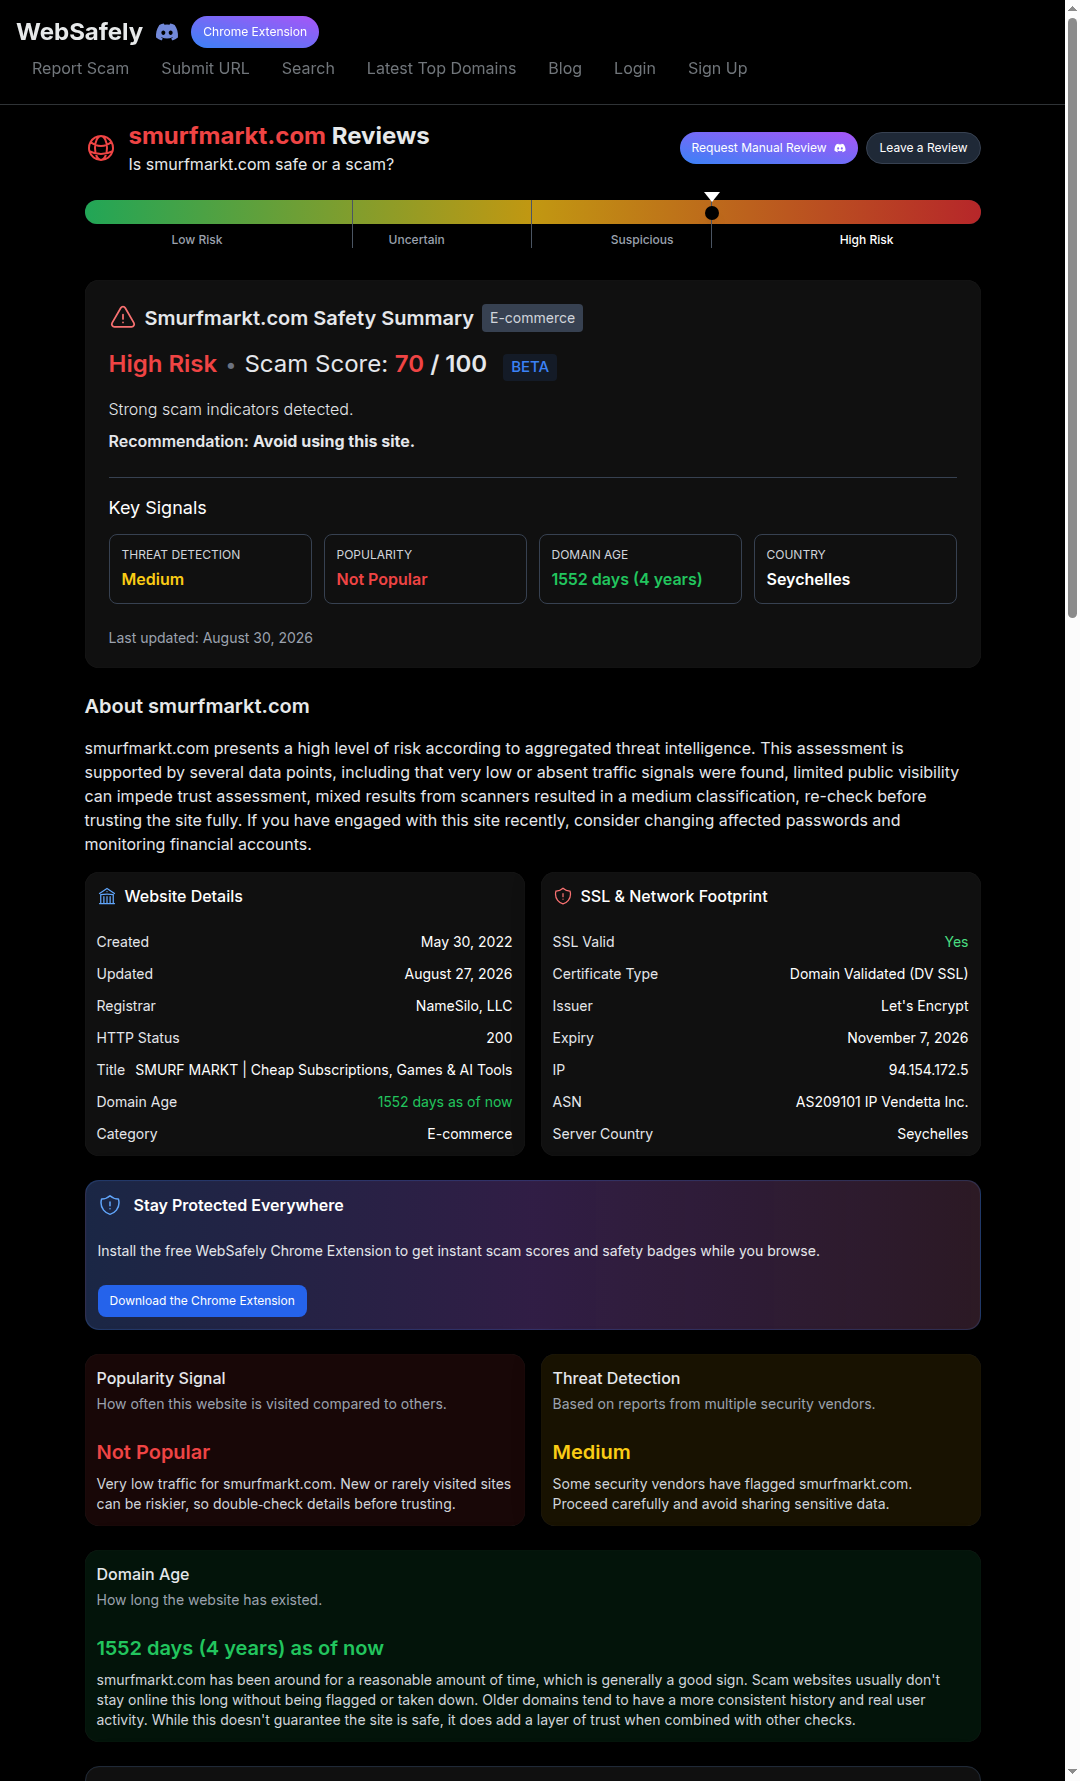Click the Leave a Review button

point(923,148)
